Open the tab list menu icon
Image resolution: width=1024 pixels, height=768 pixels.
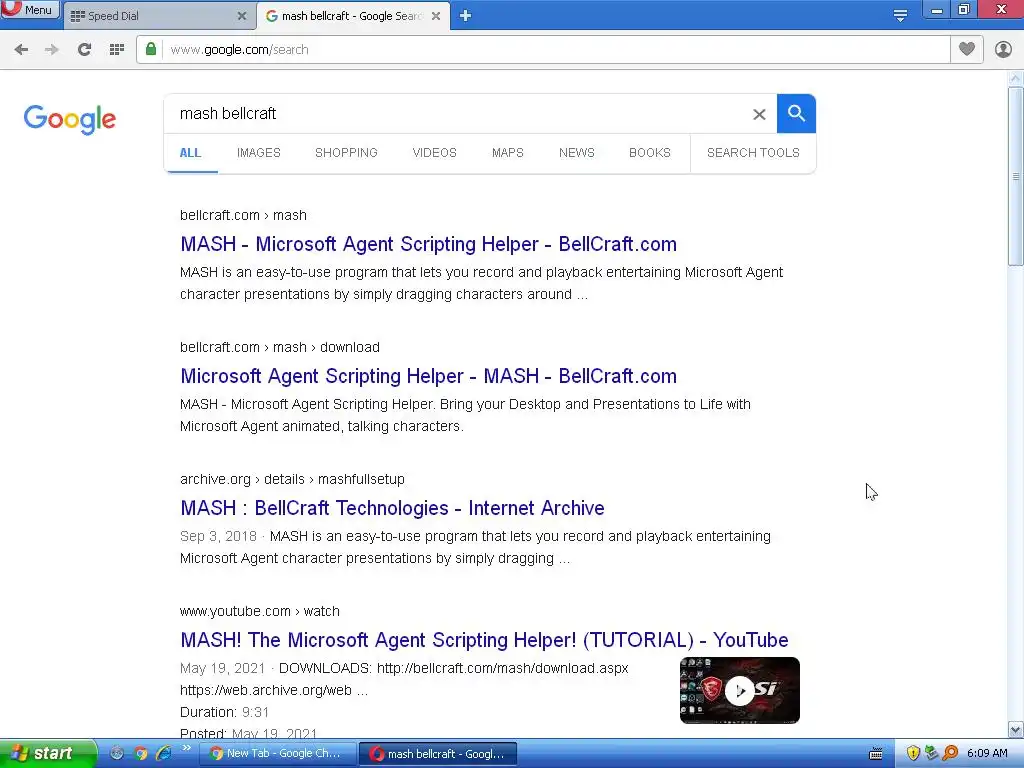(900, 16)
